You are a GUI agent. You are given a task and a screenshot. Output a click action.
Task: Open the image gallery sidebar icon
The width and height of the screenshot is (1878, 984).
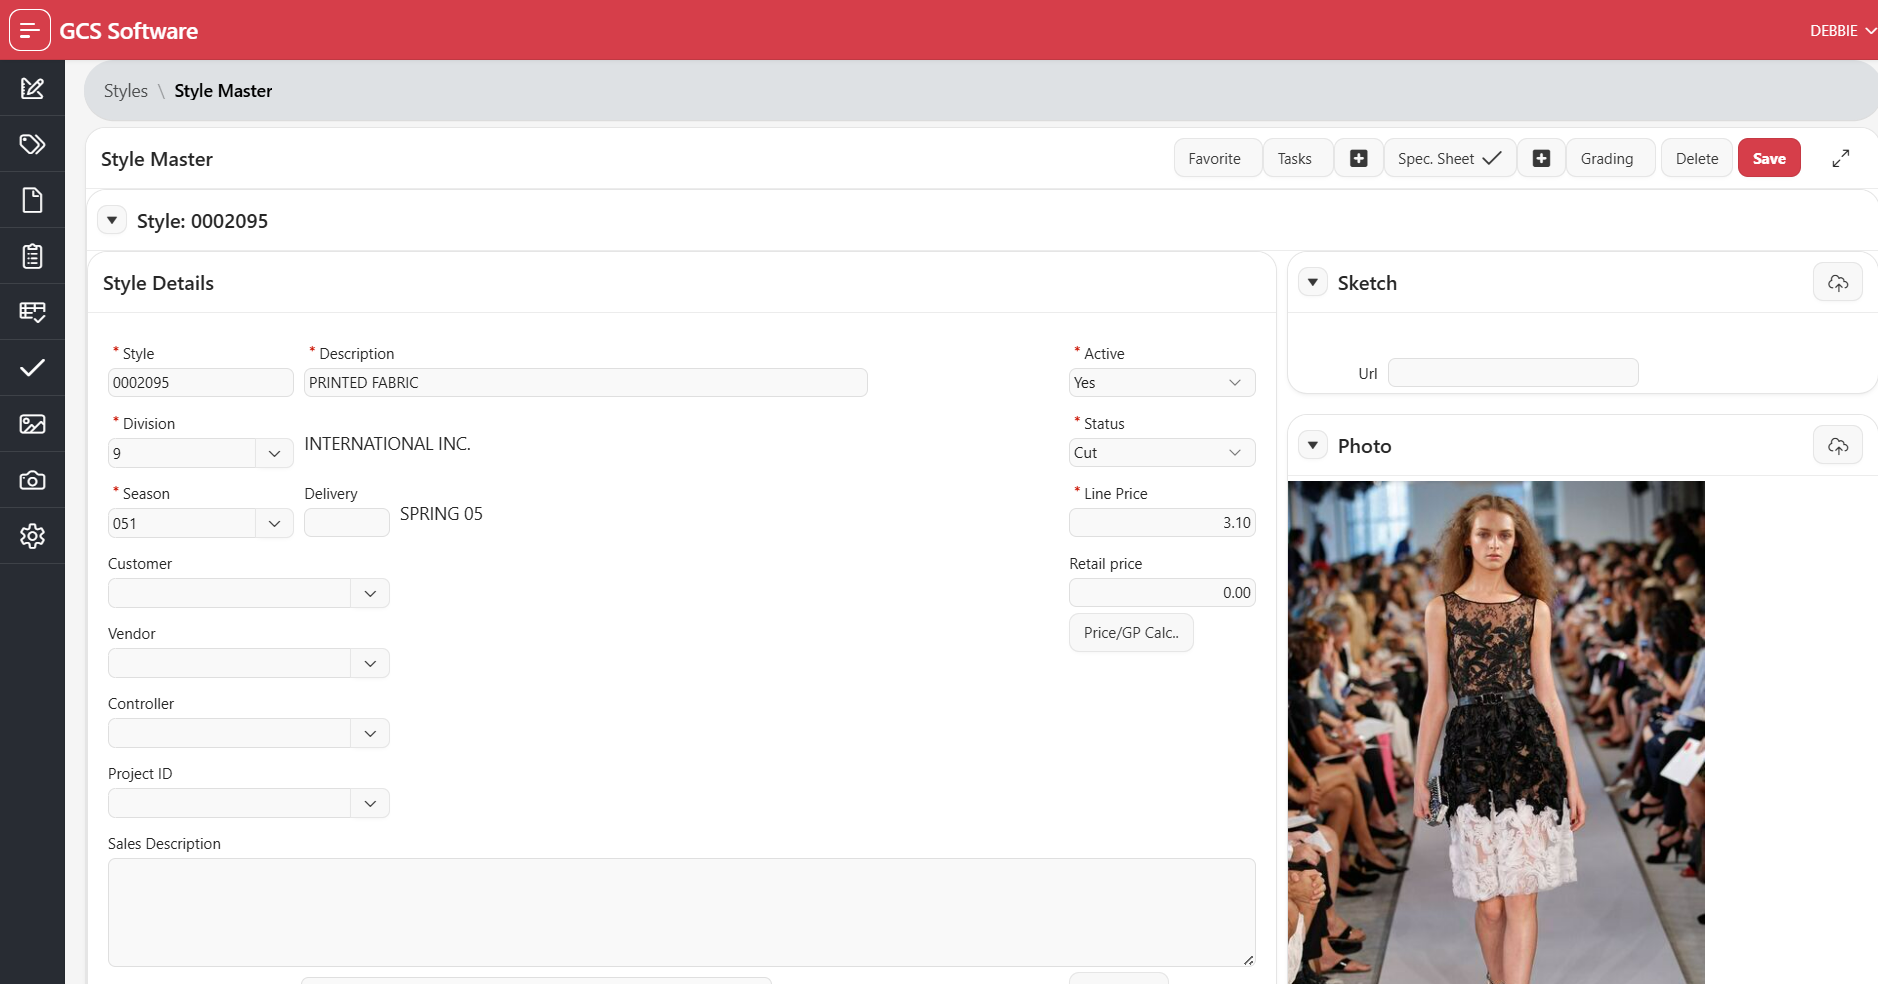click(x=32, y=424)
